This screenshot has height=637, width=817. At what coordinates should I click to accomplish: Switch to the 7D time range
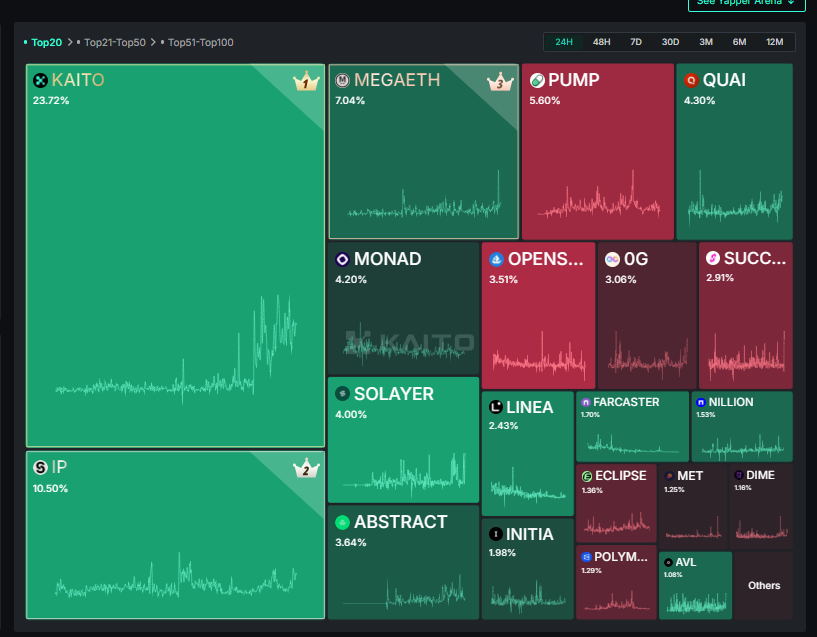[x=636, y=42]
